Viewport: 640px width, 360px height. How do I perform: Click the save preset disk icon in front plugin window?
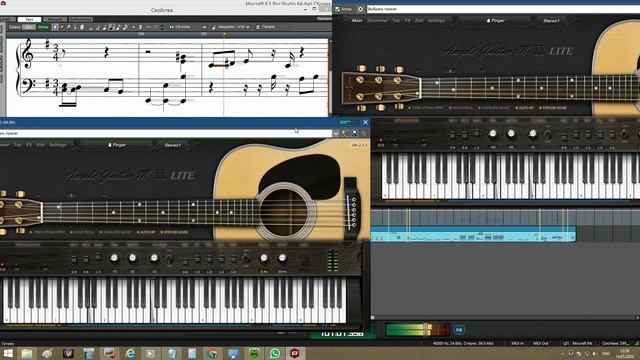354,133
